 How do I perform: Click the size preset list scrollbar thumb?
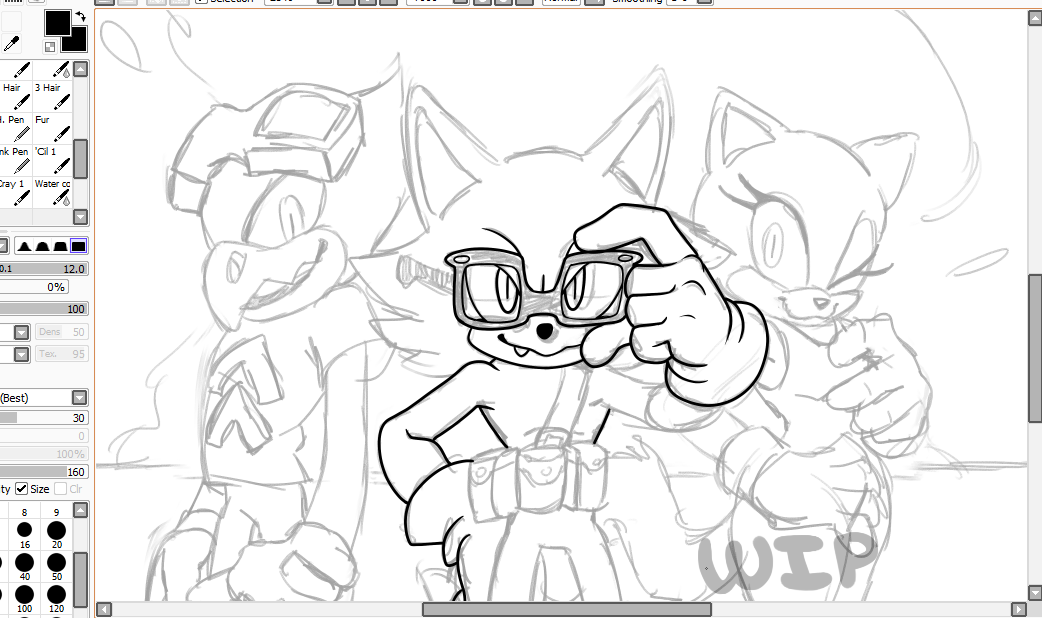pos(80,579)
